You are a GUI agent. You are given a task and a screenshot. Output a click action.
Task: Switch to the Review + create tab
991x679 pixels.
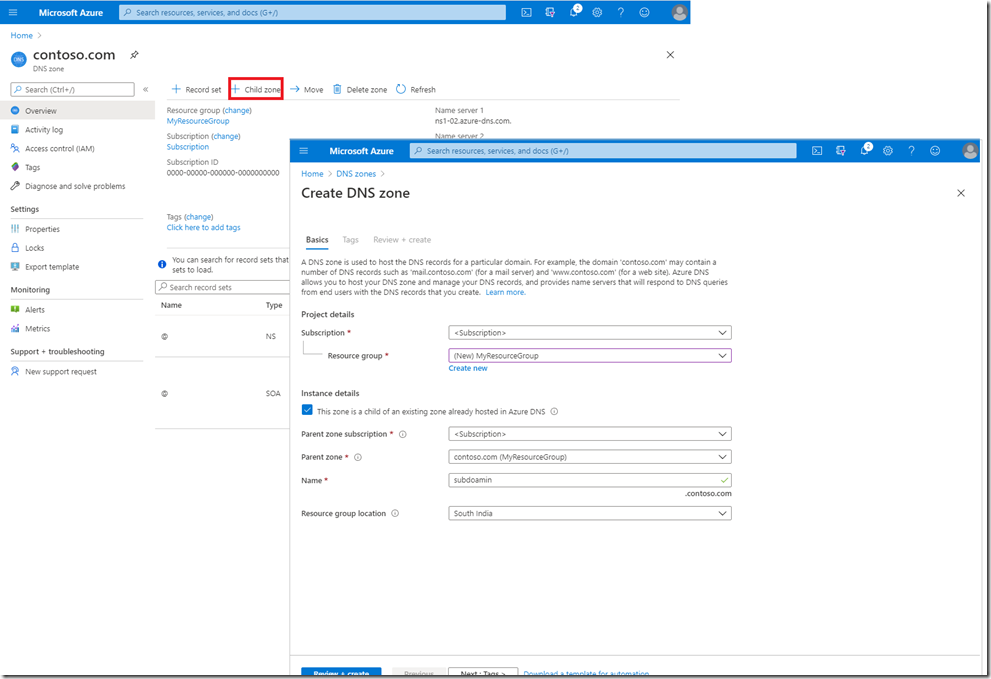coord(402,240)
